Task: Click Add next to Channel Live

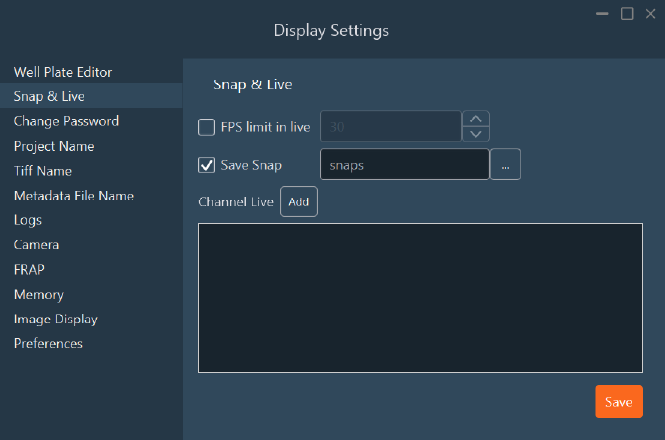Action: tap(298, 202)
